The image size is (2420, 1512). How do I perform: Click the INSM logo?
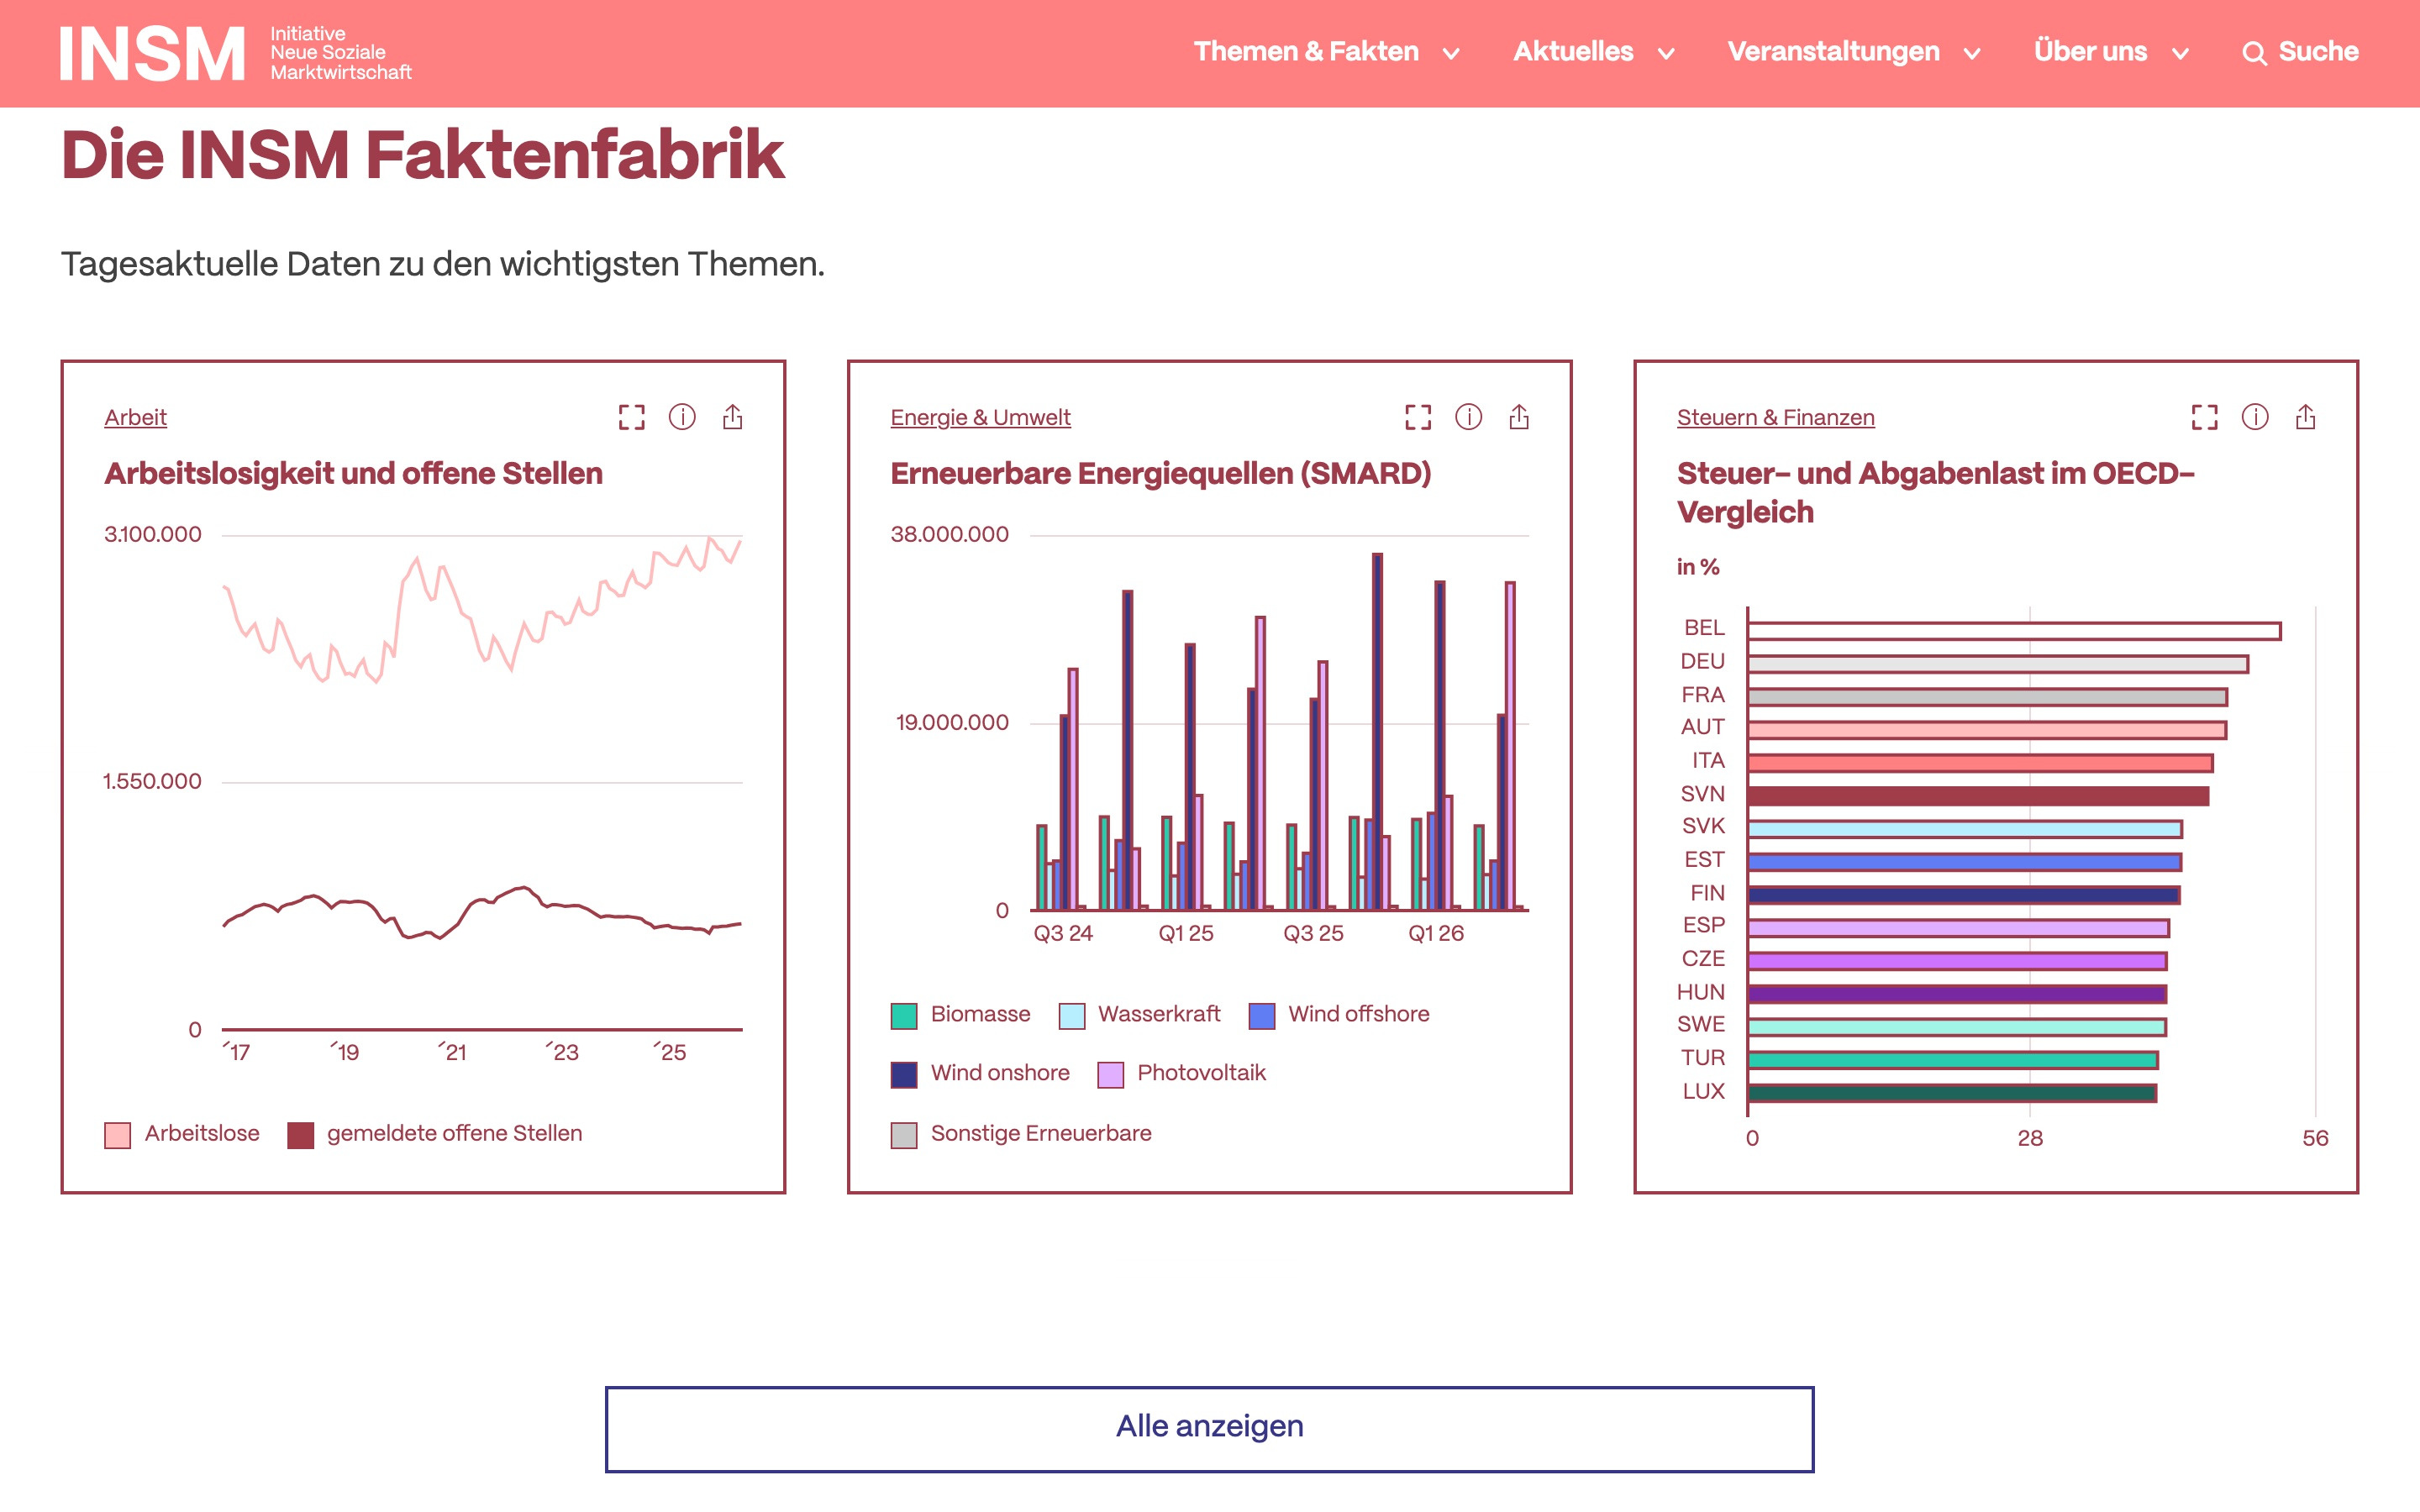(x=236, y=53)
